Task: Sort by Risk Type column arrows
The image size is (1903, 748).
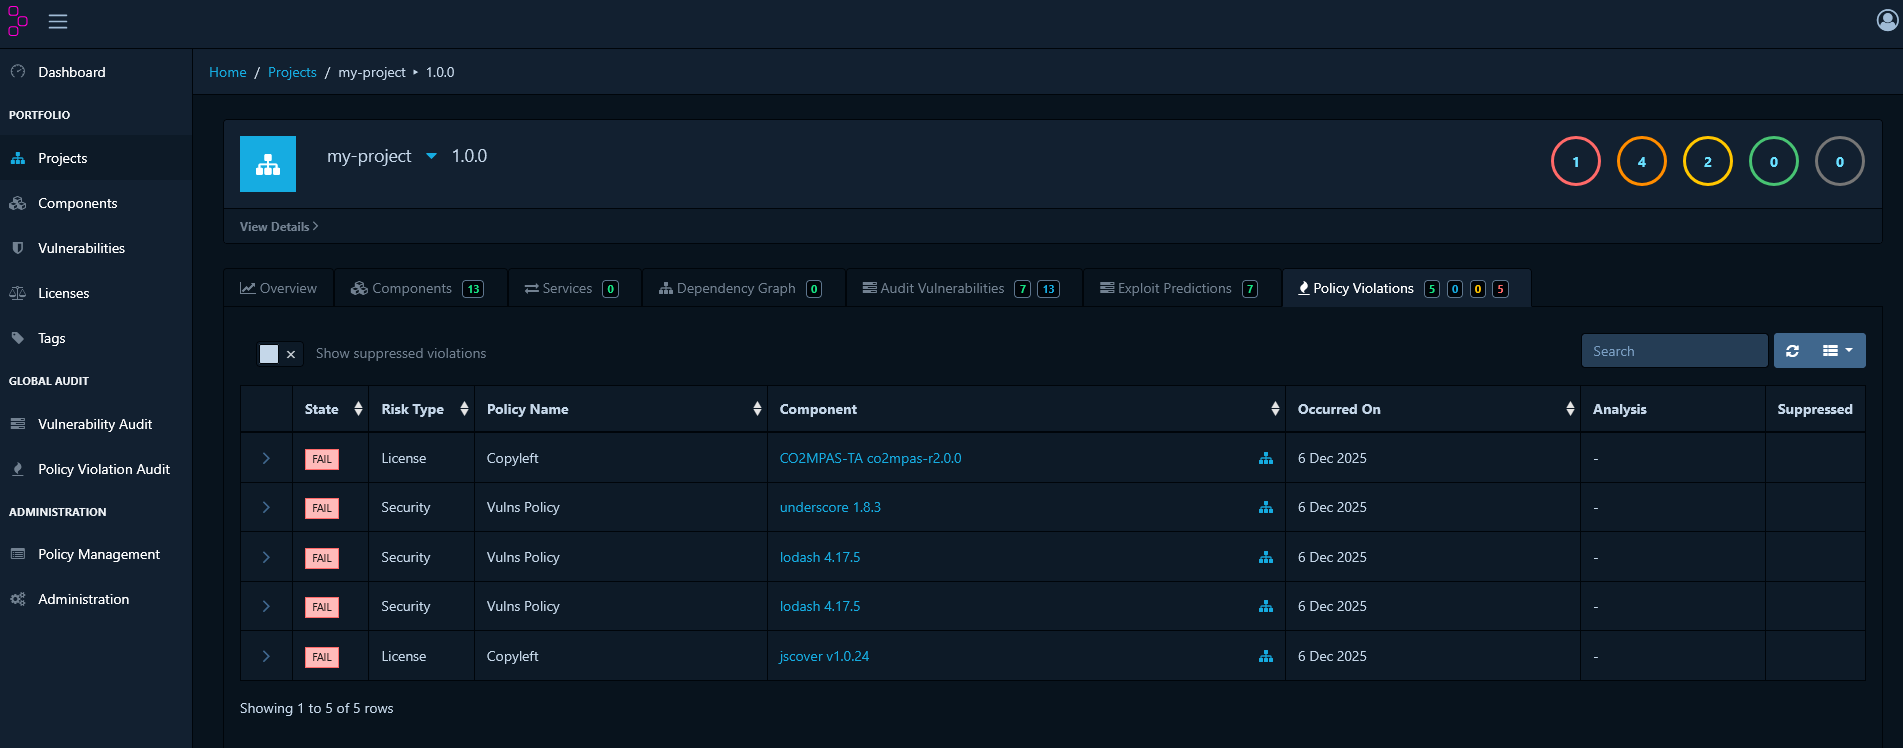Action: pos(464,409)
